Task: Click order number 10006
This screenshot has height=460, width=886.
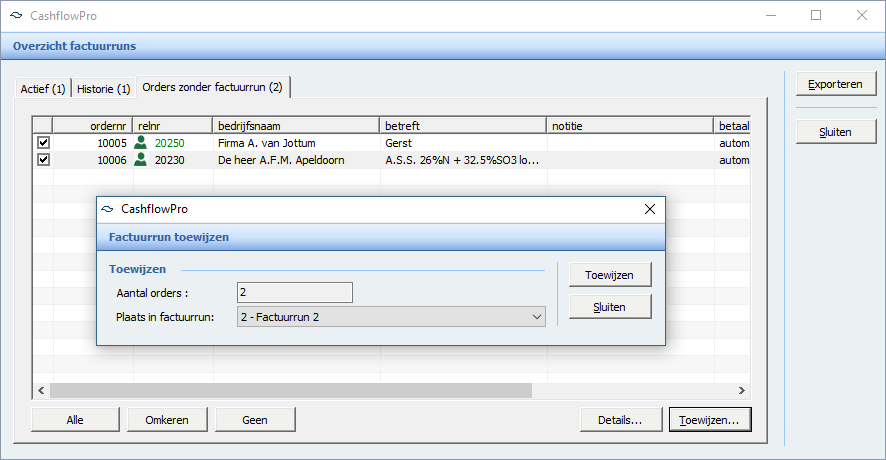Action: 112,160
